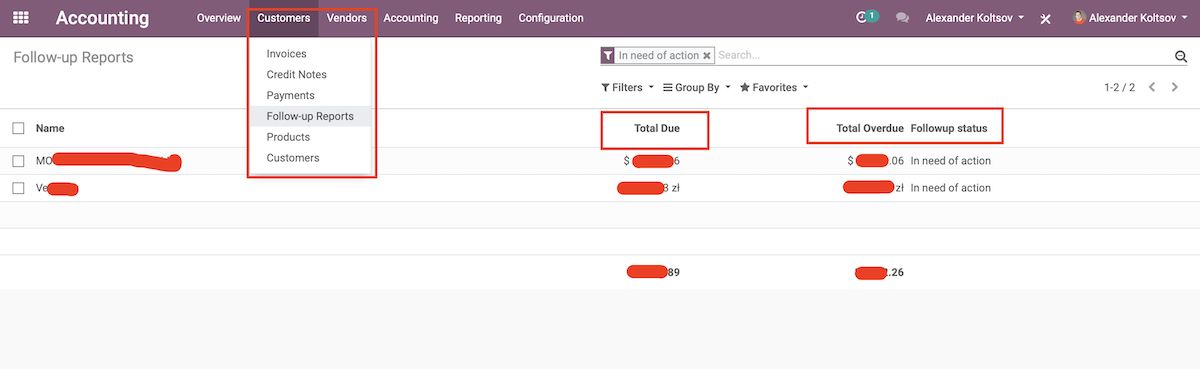Go to the next page arrow
Image resolution: width=1200 pixels, height=369 pixels.
click(x=1175, y=88)
